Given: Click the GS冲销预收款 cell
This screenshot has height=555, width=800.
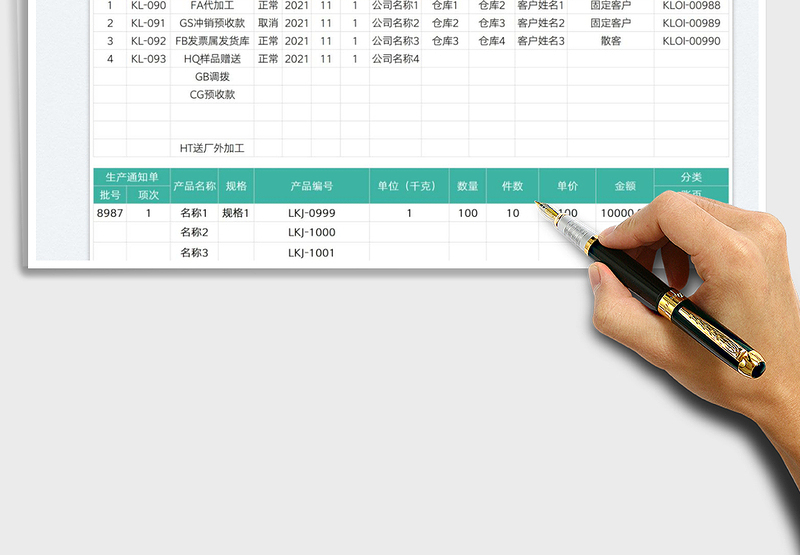Looking at the screenshot, I should pyautogui.click(x=212, y=23).
